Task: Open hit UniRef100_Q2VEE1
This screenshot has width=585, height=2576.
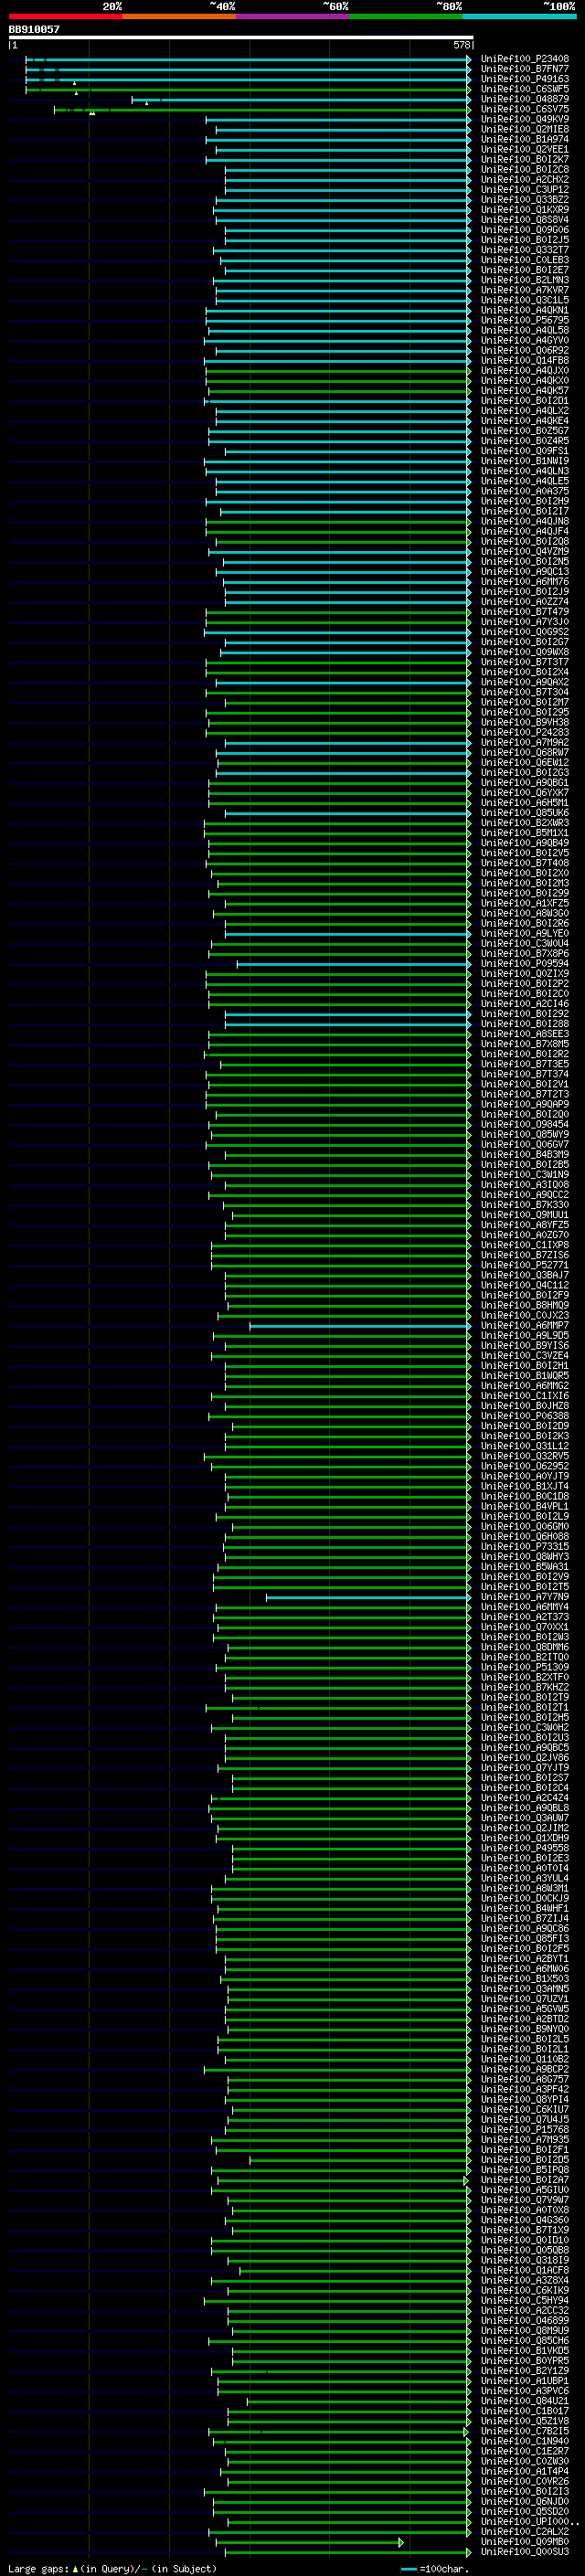Action: [525, 149]
